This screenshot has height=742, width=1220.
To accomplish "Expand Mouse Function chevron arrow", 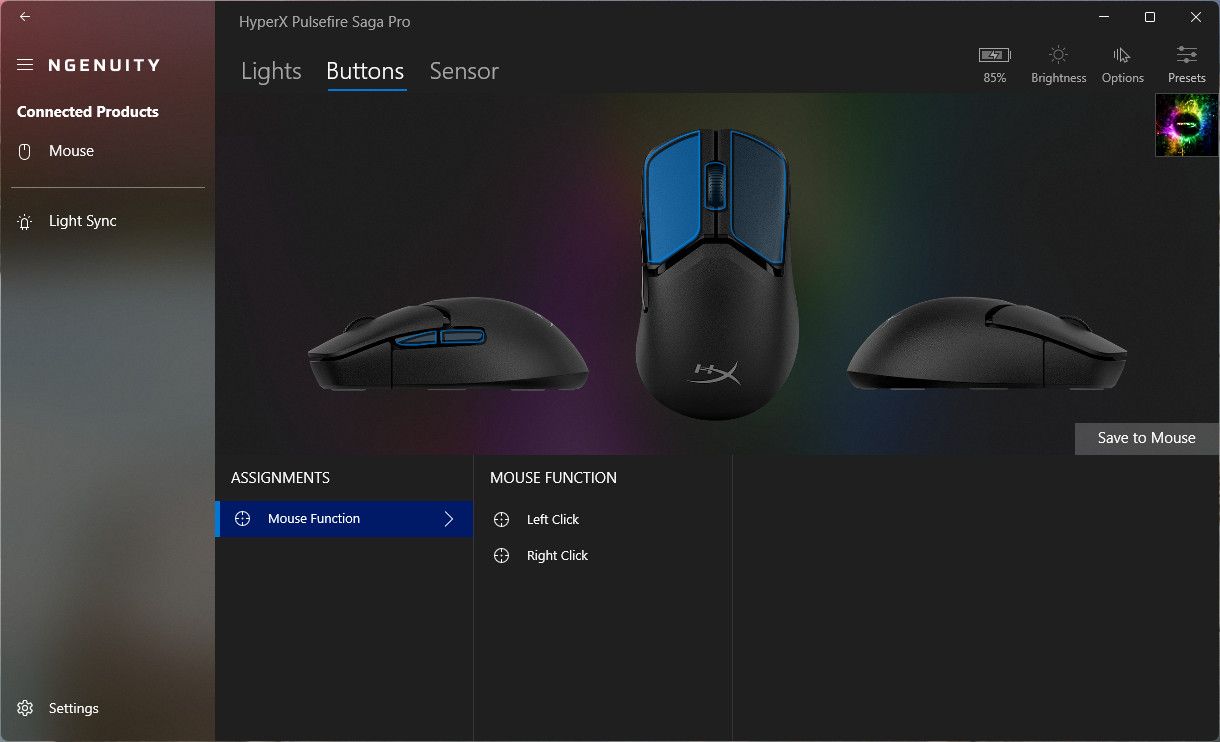I will pos(449,519).
